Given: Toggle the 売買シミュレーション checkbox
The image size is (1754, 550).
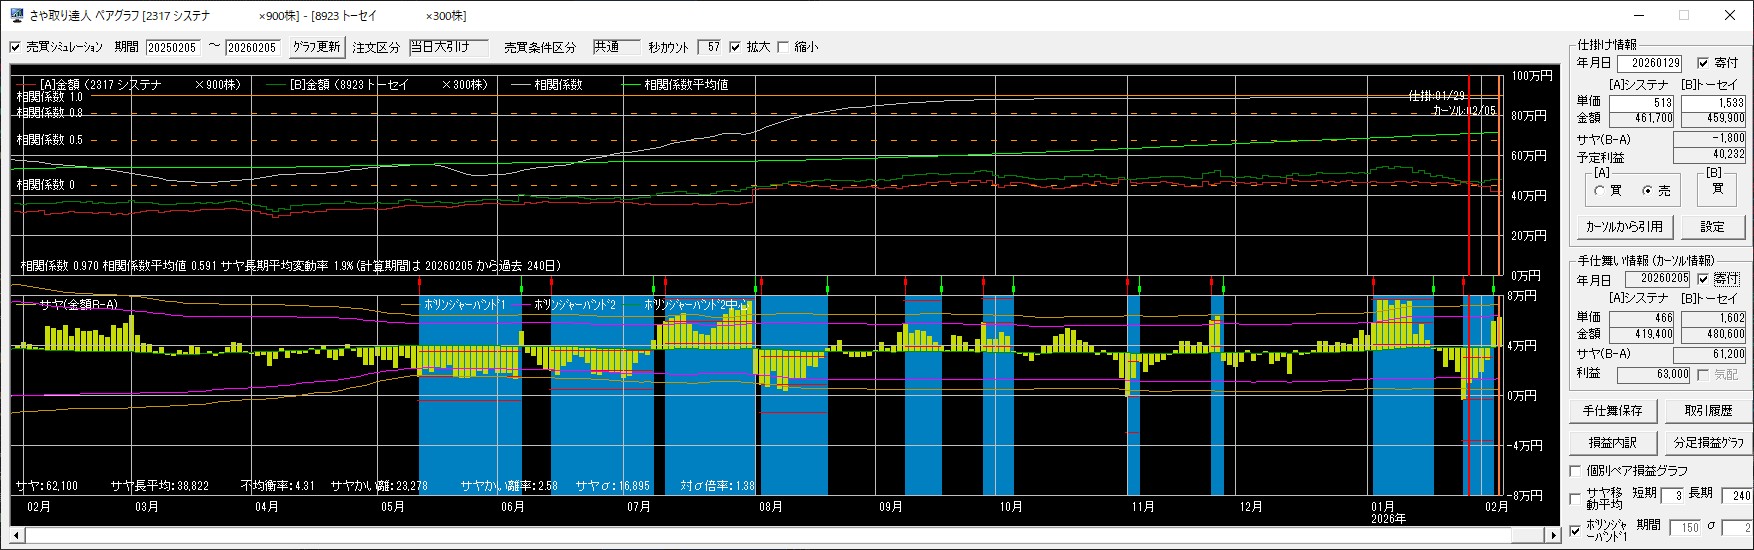Looking at the screenshot, I should pos(15,47).
